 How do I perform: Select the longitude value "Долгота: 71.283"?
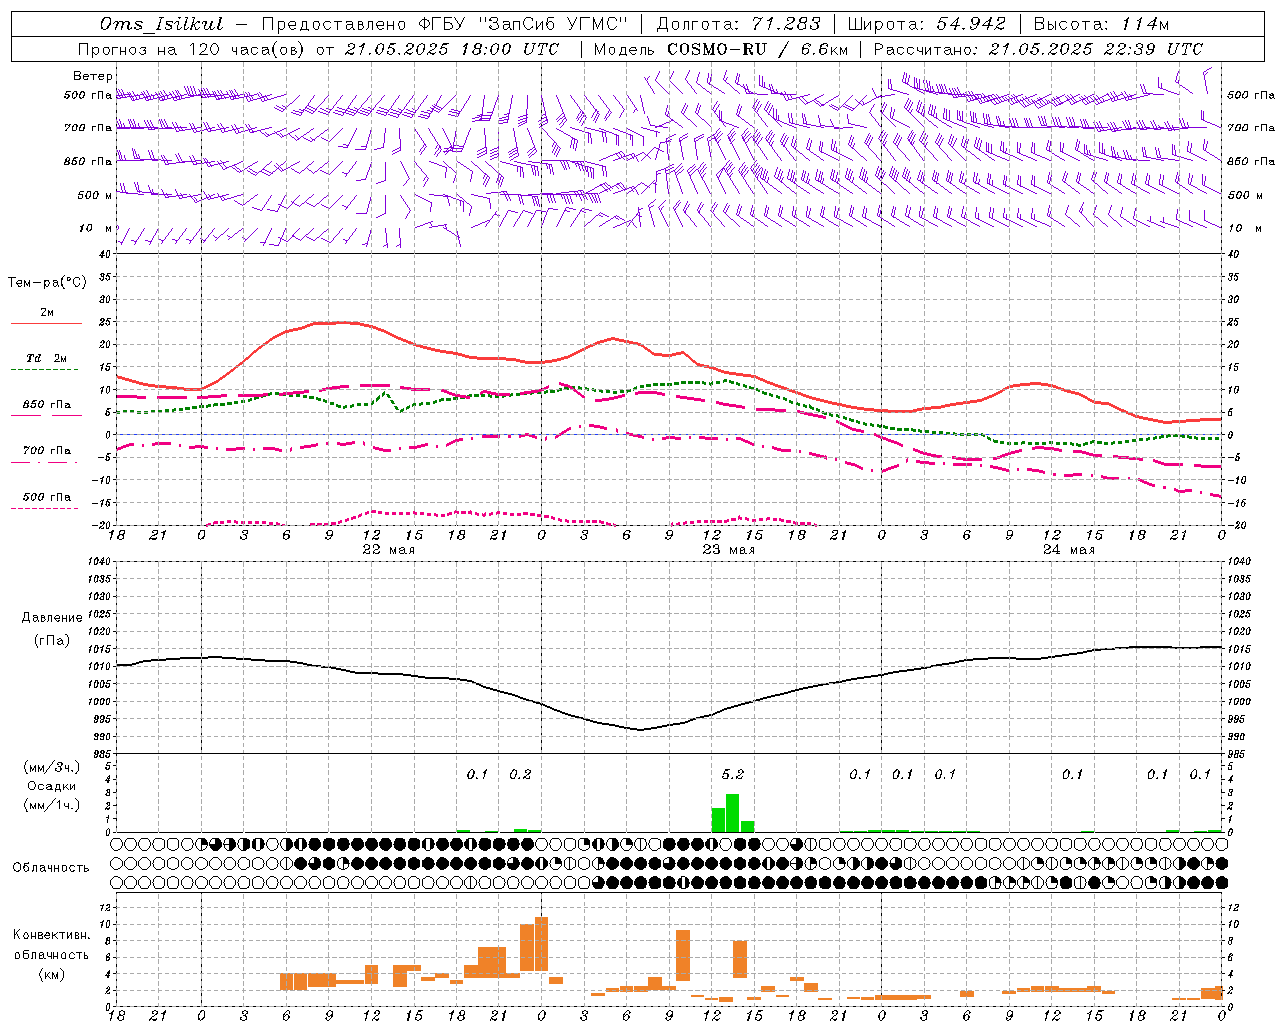pos(738,24)
